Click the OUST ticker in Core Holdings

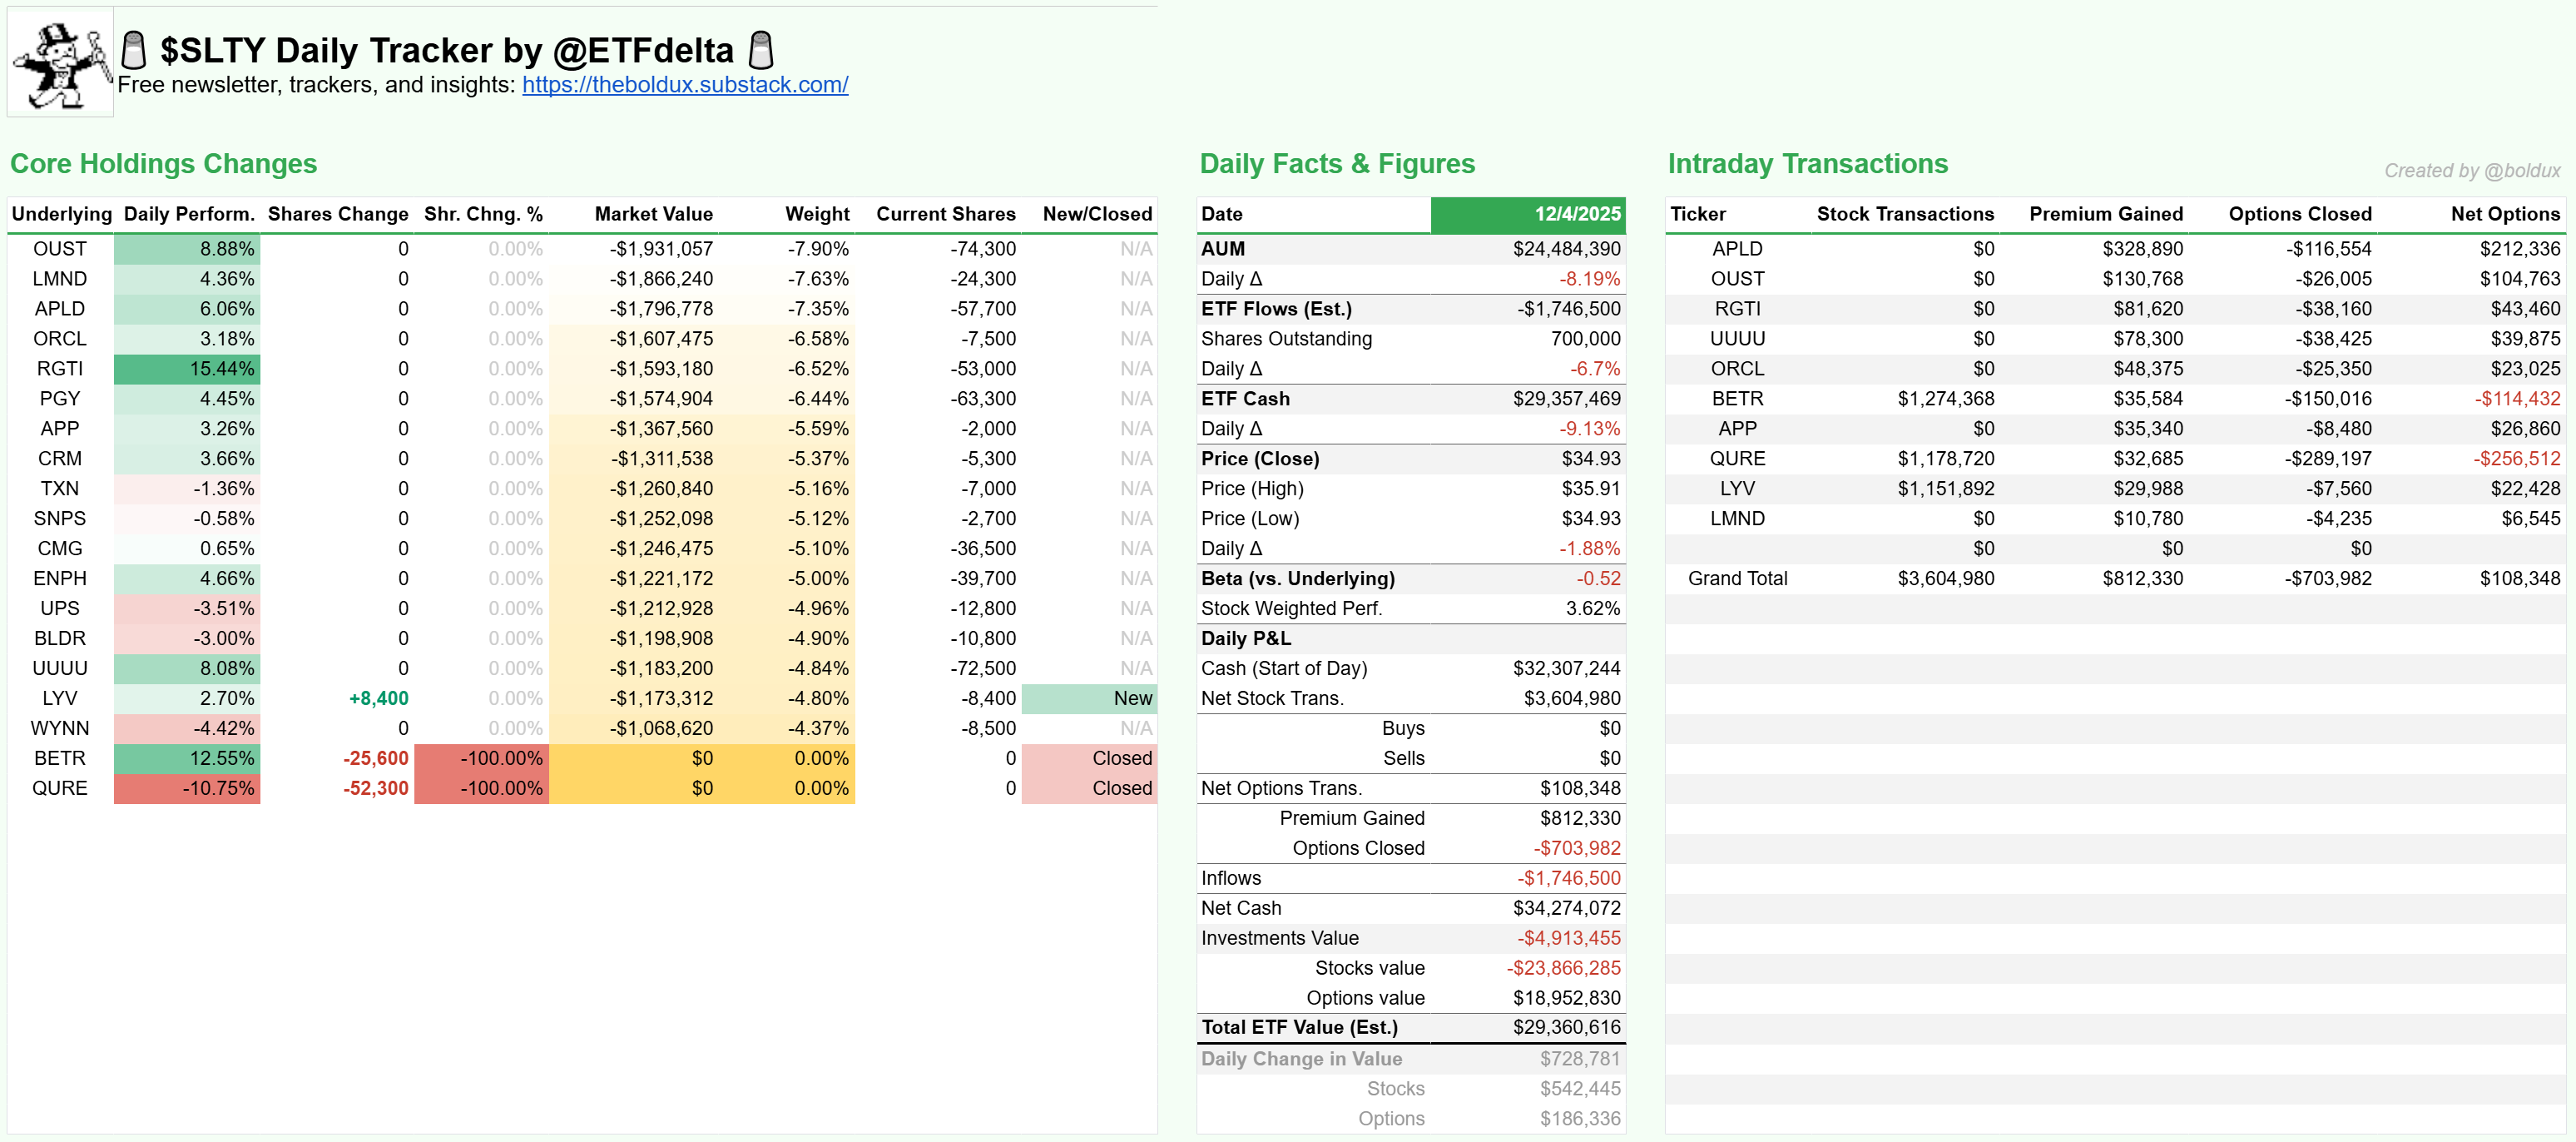60,249
